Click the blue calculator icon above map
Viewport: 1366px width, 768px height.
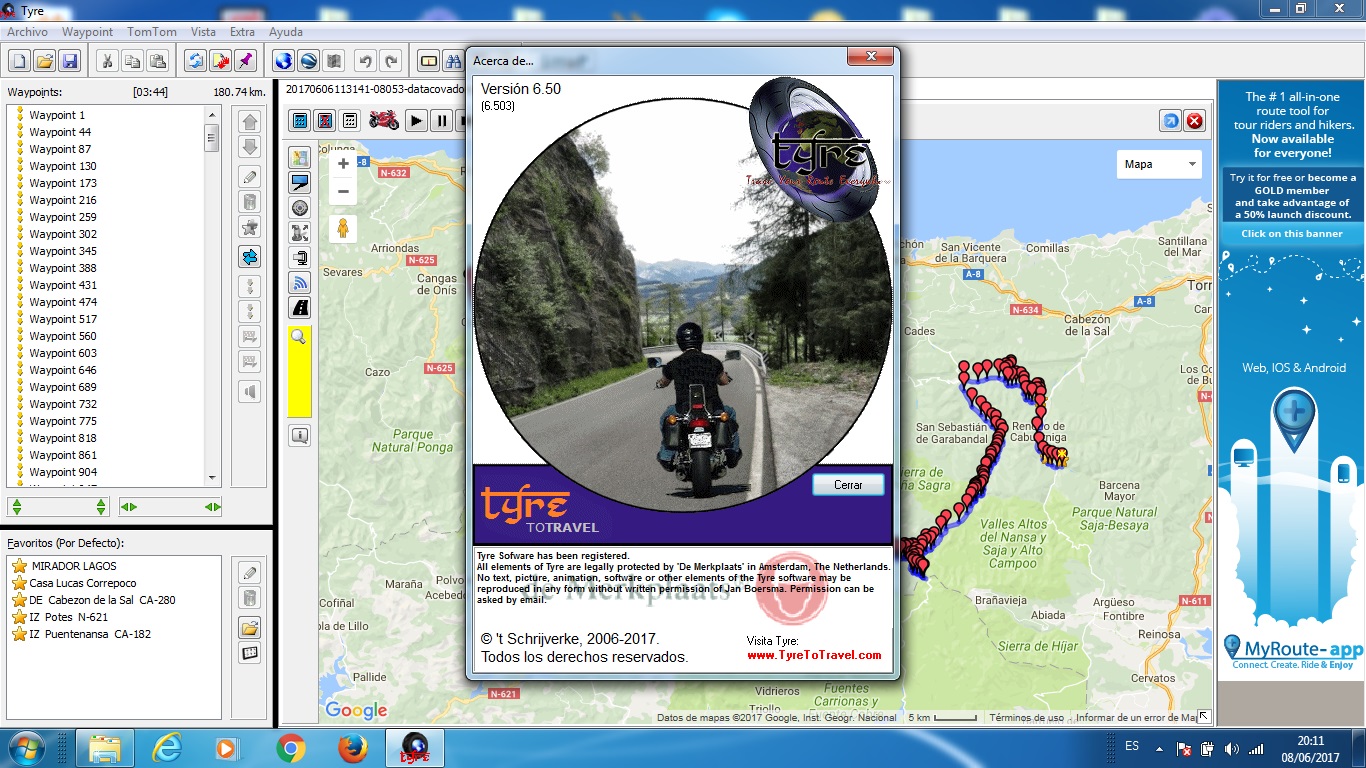(299, 121)
